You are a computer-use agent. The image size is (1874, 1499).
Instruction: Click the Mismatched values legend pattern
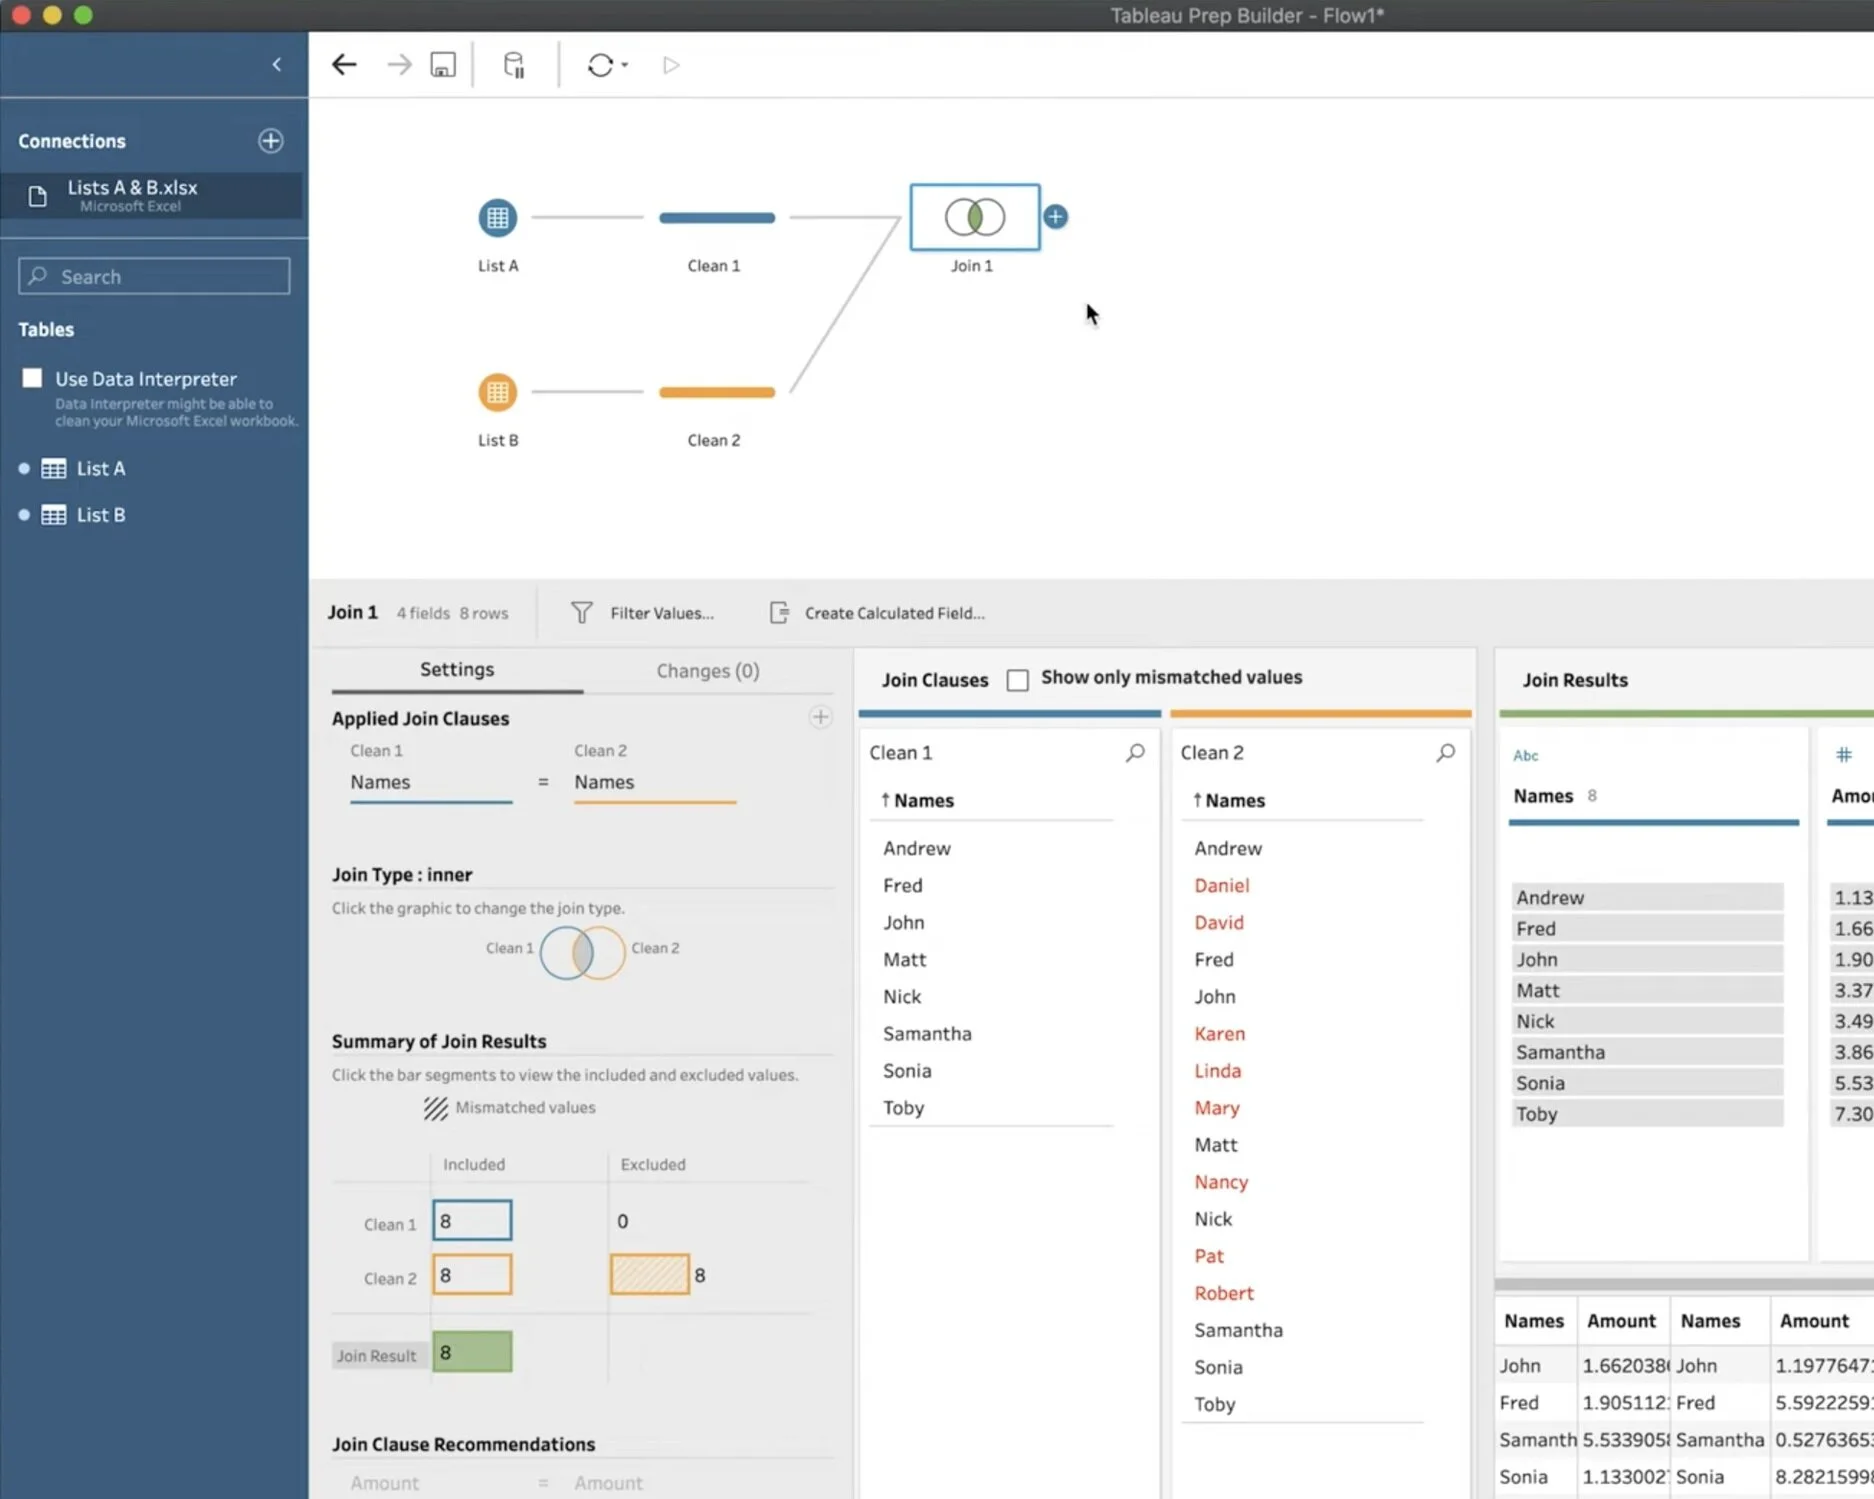pyautogui.click(x=435, y=1108)
